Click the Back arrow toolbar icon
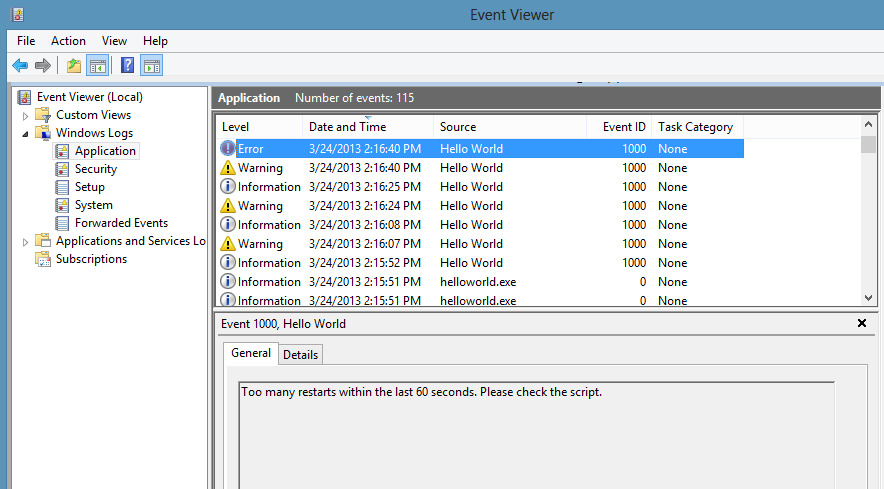This screenshot has height=489, width=884. [x=20, y=65]
